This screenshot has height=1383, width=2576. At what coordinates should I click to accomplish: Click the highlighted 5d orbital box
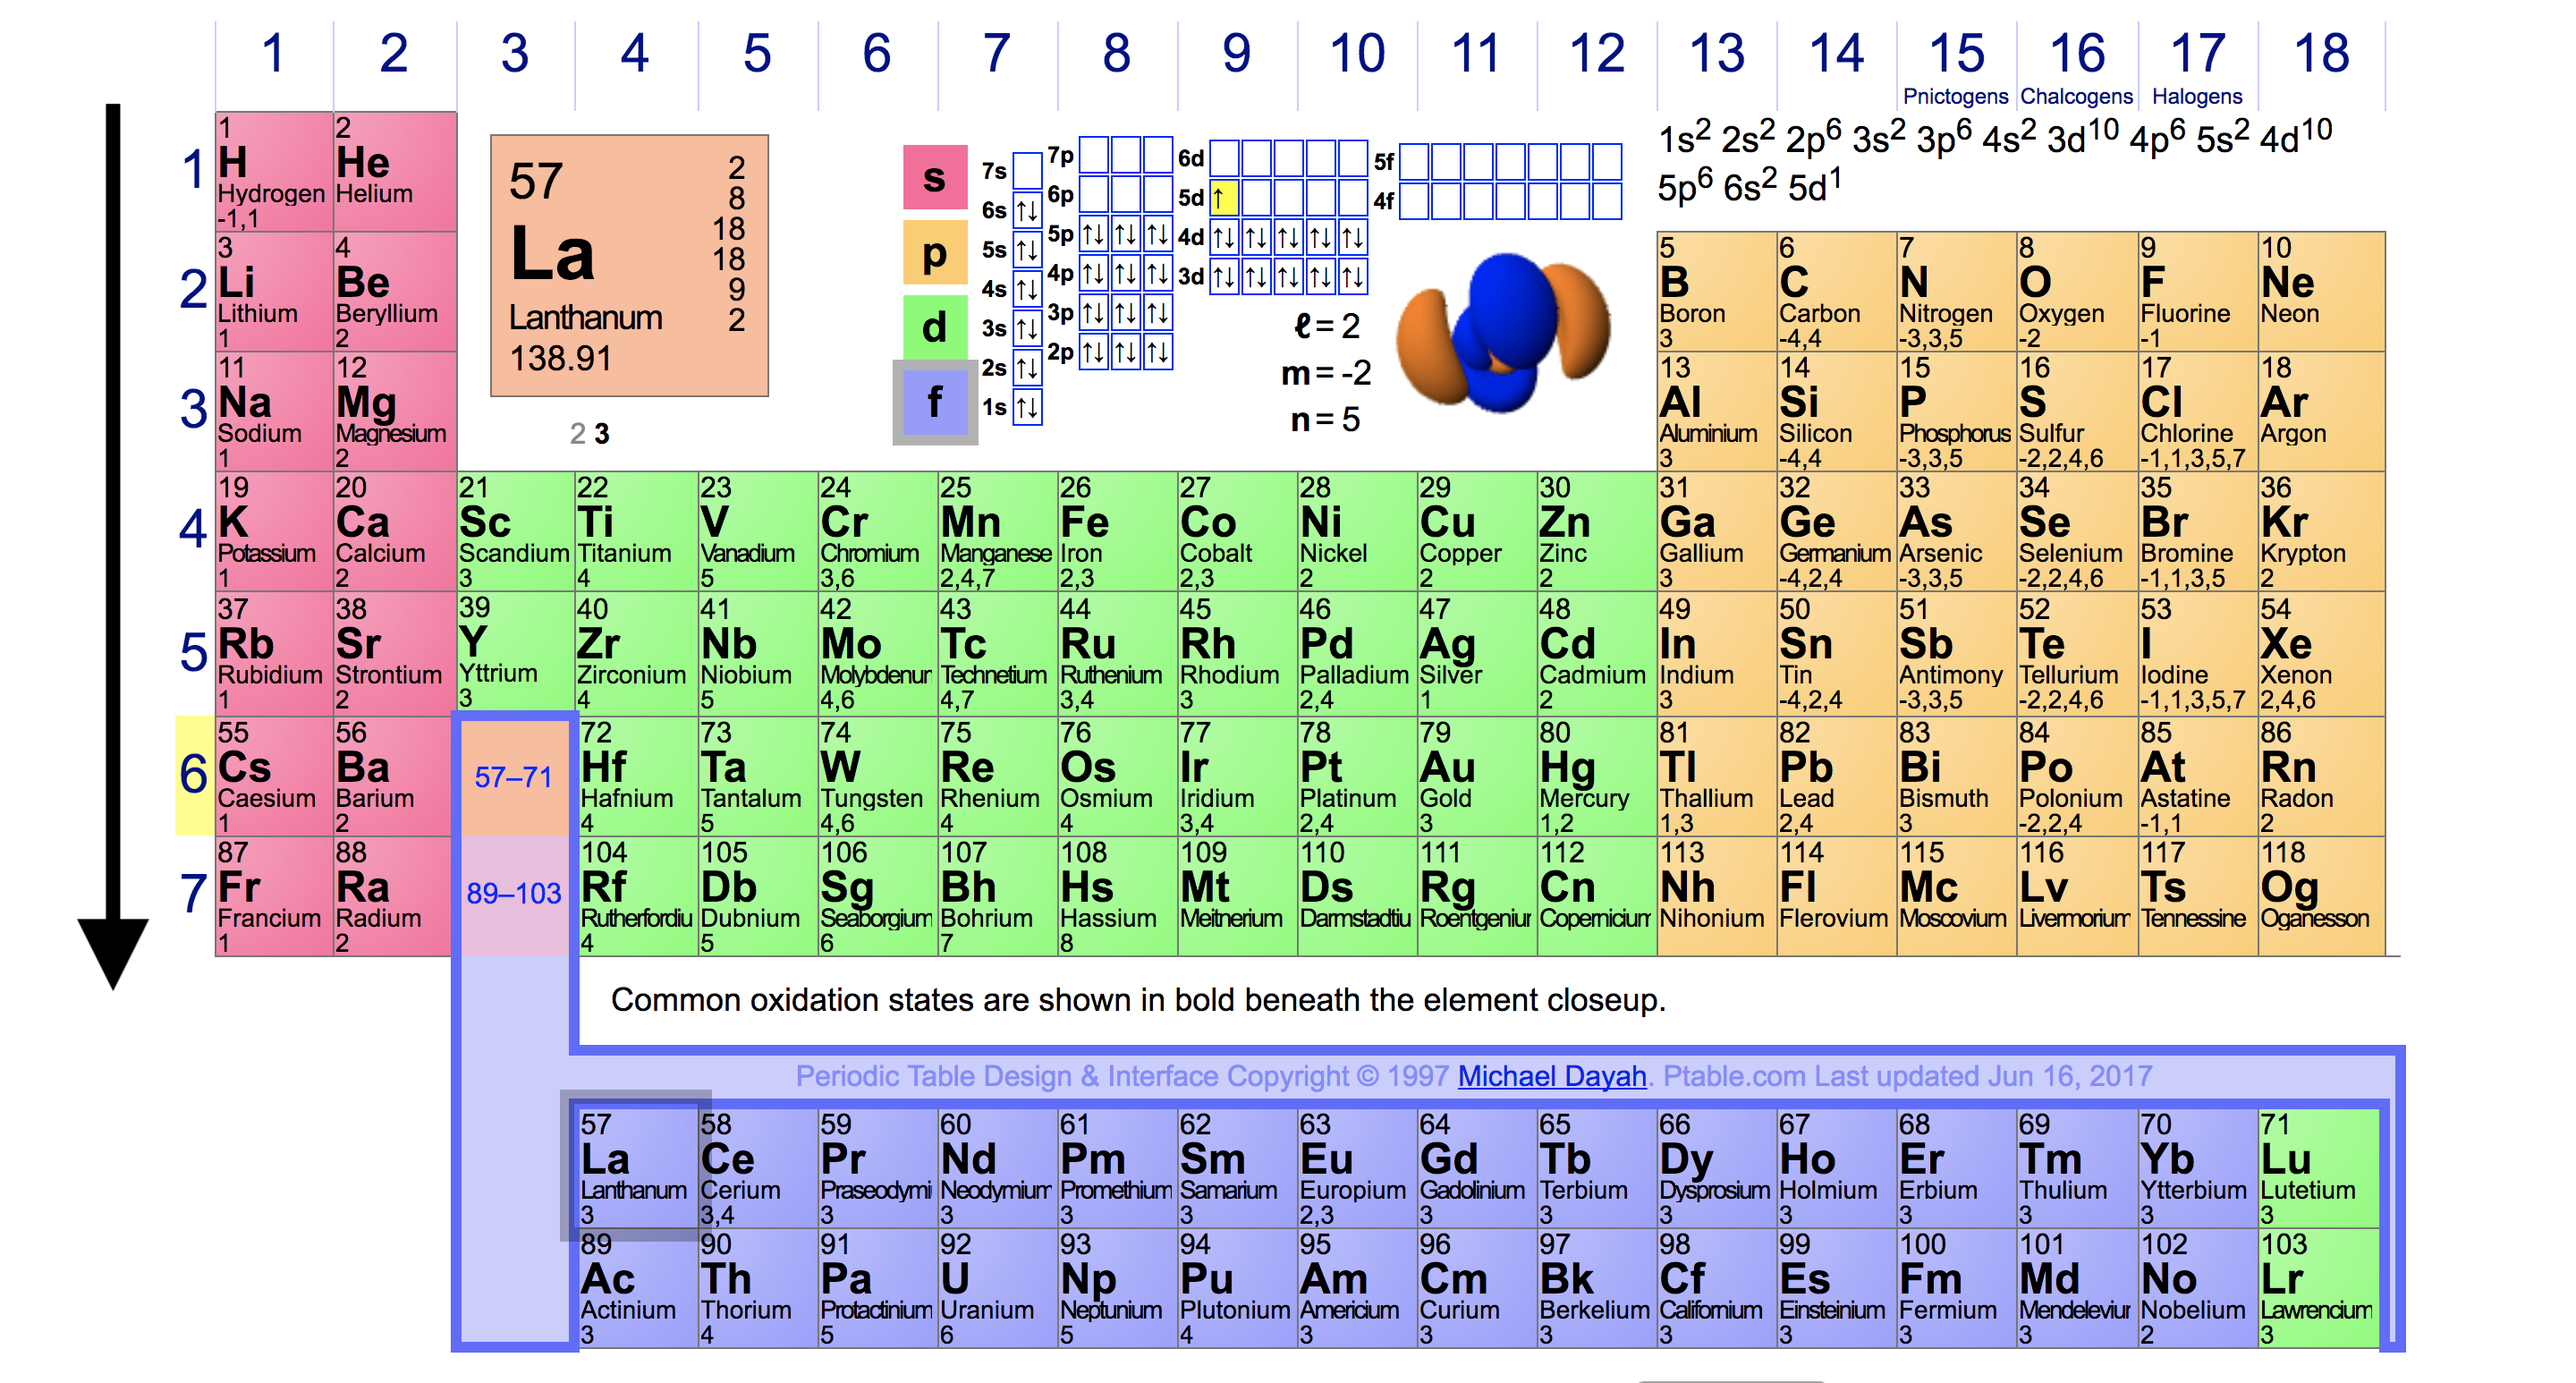click(x=1224, y=198)
